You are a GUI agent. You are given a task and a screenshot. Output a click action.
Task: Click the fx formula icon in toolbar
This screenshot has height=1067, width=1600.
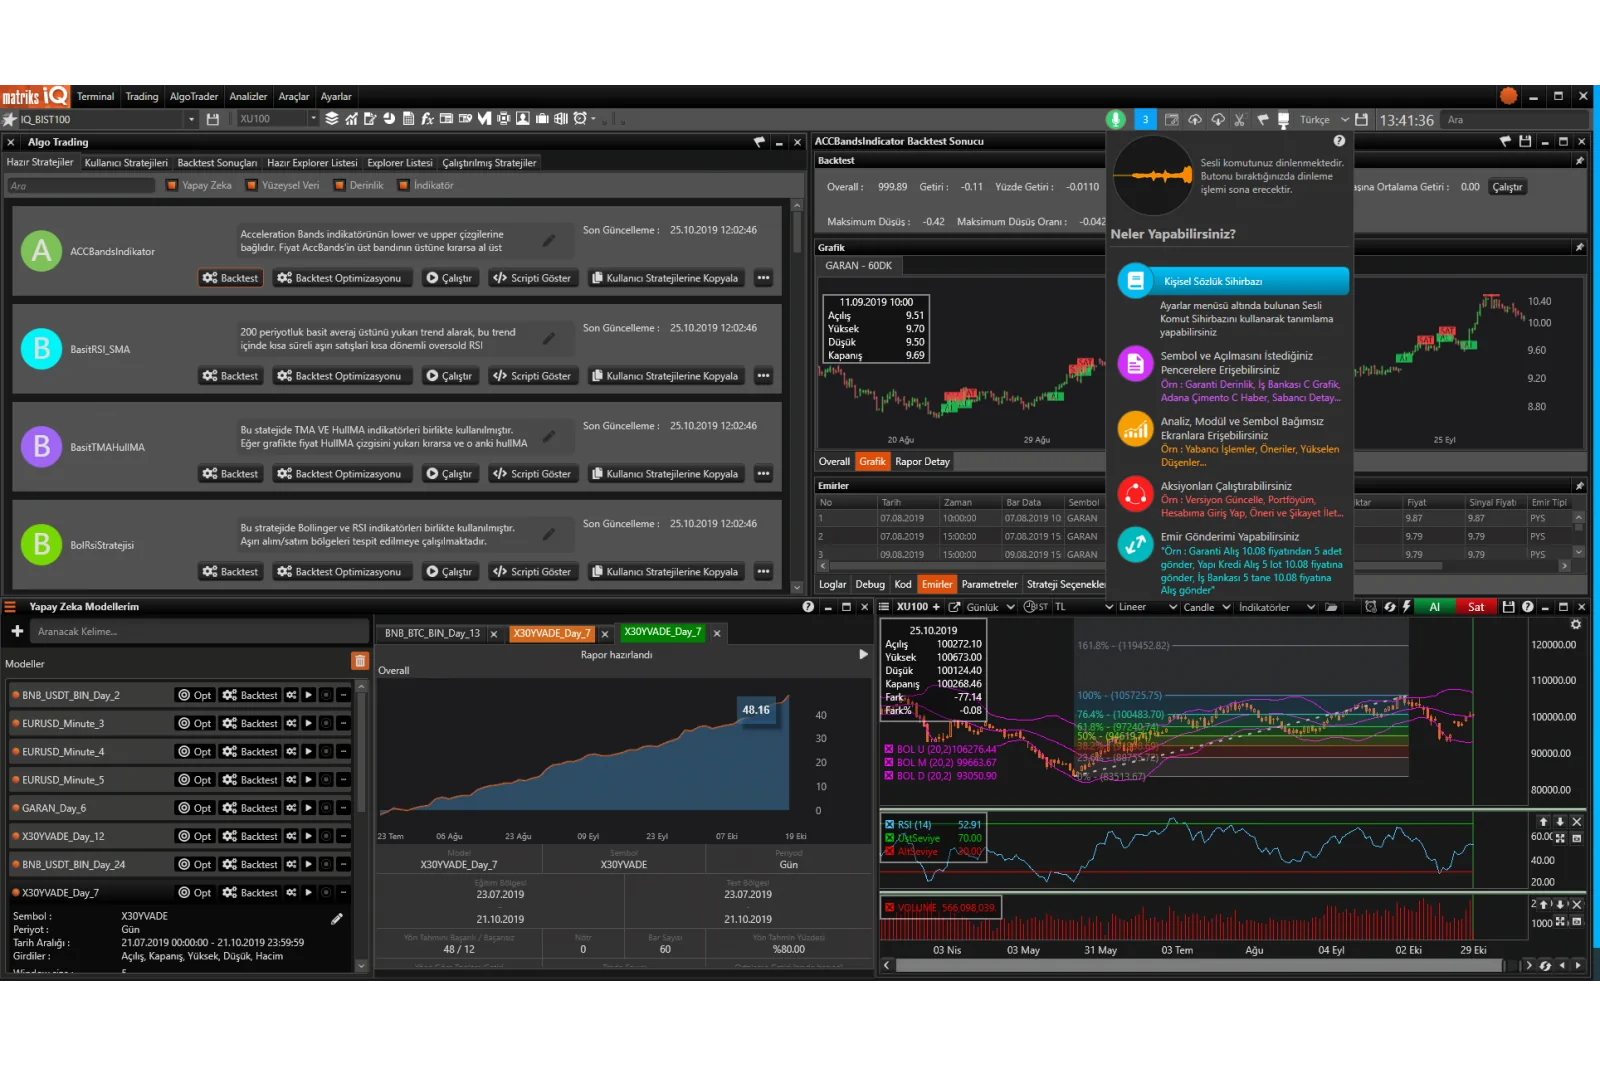tap(427, 119)
